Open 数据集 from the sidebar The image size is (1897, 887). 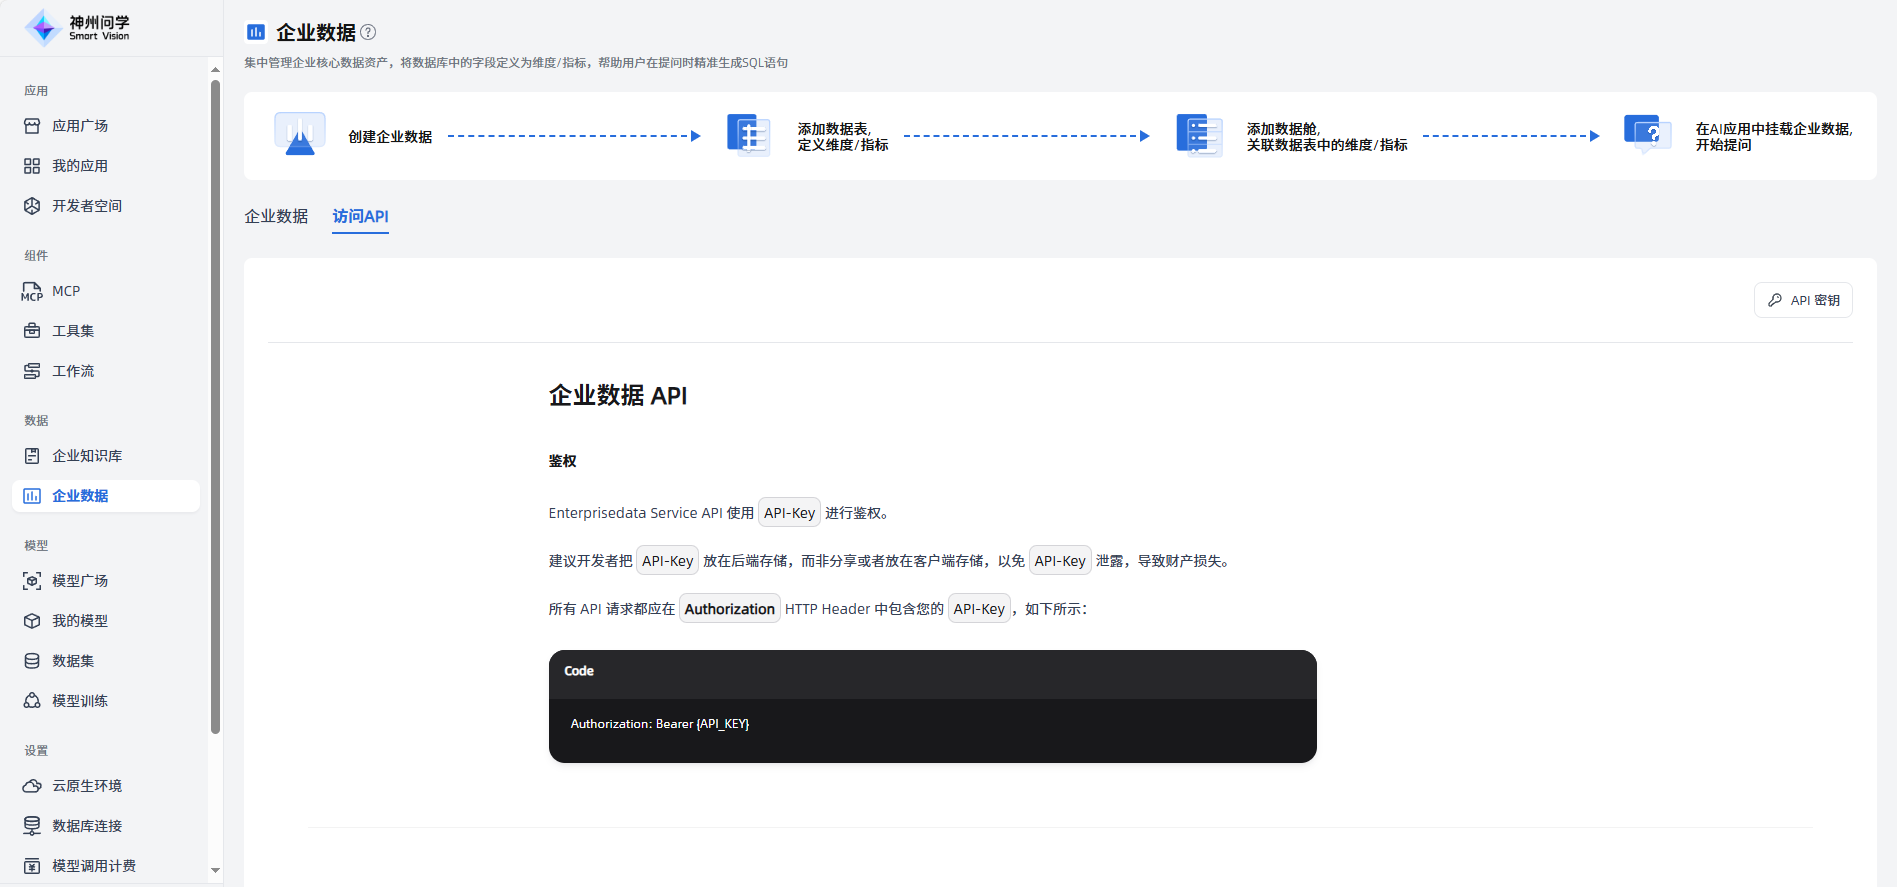pos(73,661)
